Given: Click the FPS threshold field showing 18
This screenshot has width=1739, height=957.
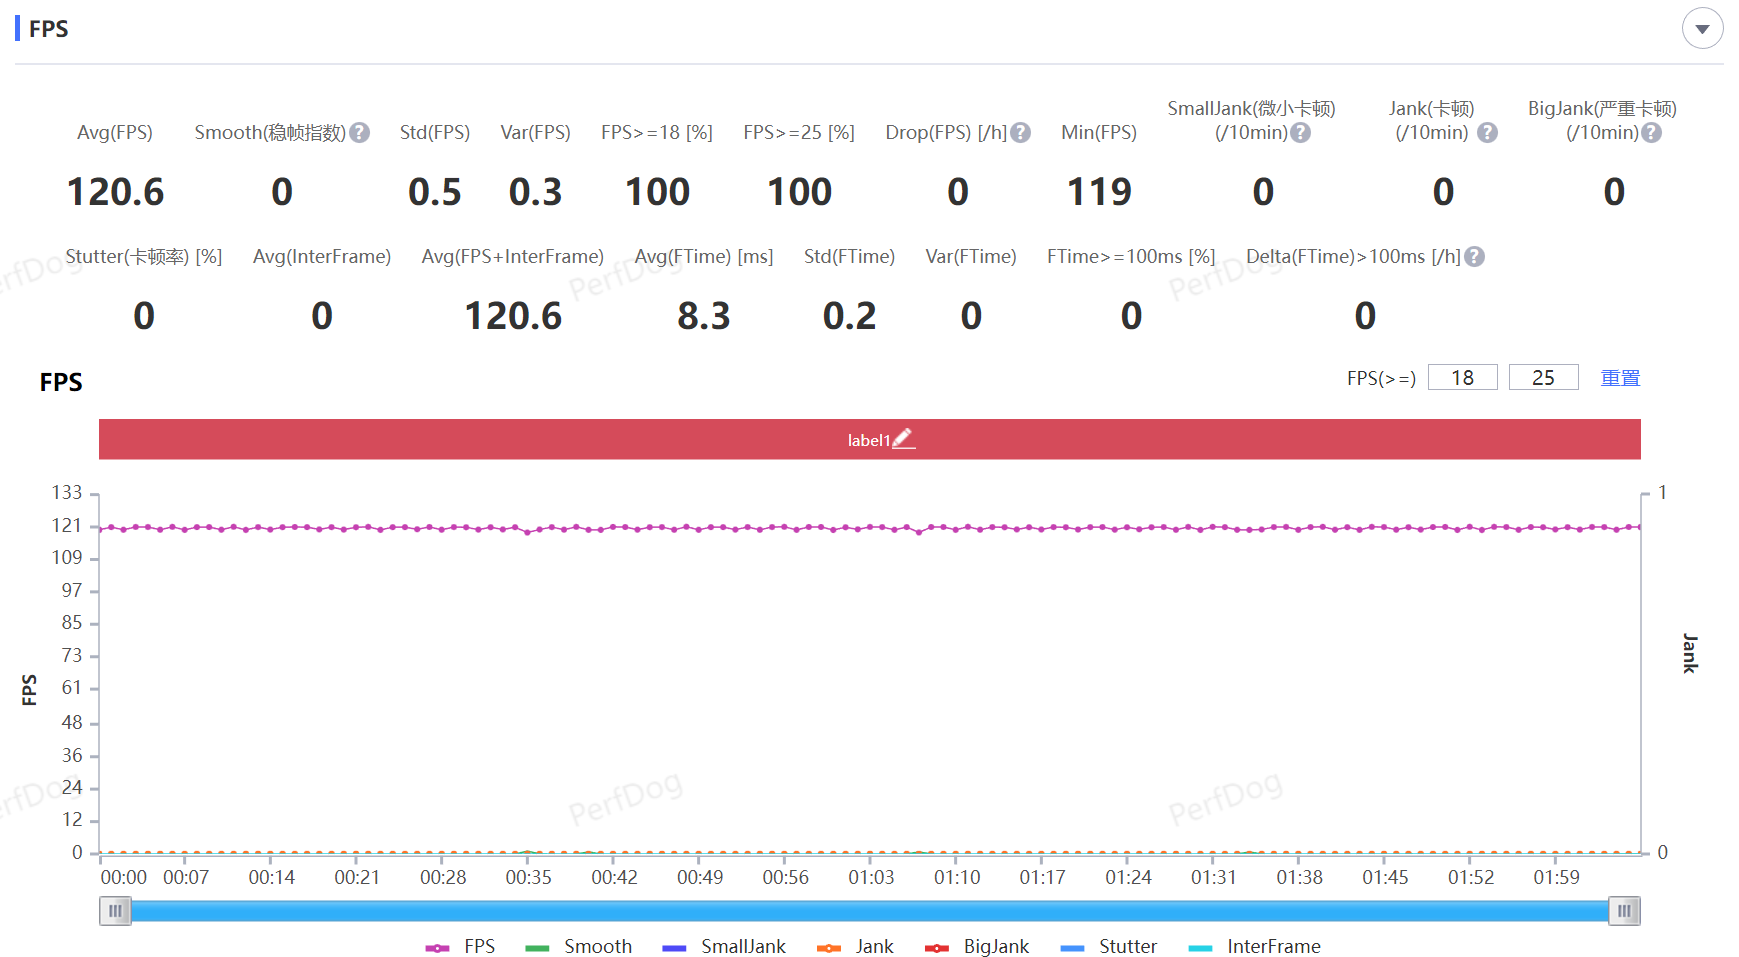Looking at the screenshot, I should [x=1462, y=377].
